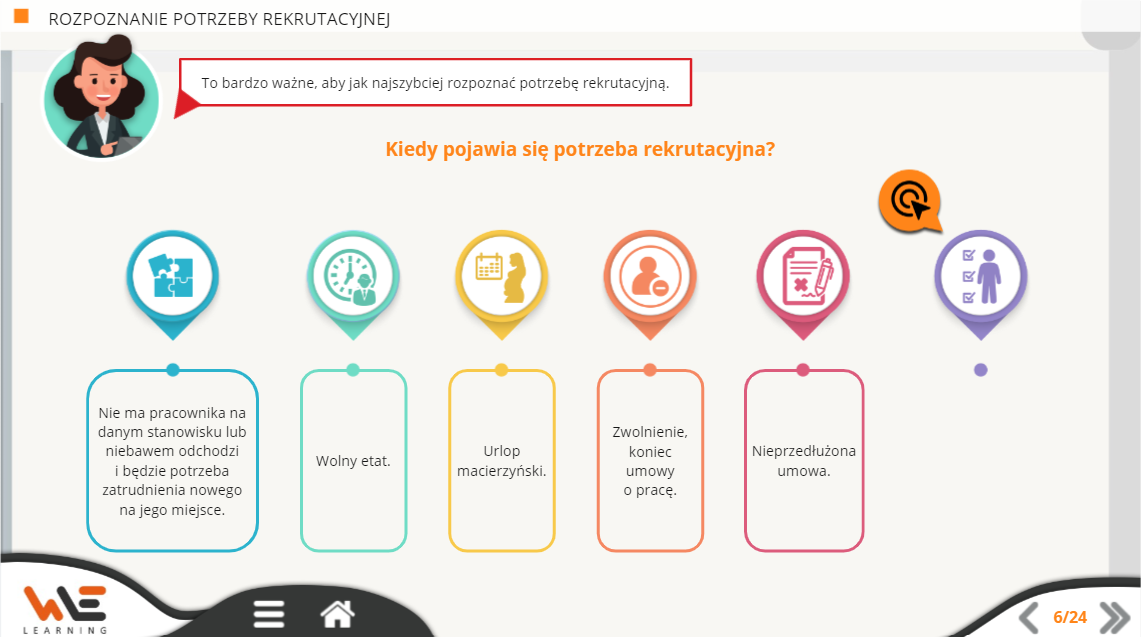Click the speech bubble 'To bardzo ważne...' text
This screenshot has height=637, width=1142.
pos(436,83)
